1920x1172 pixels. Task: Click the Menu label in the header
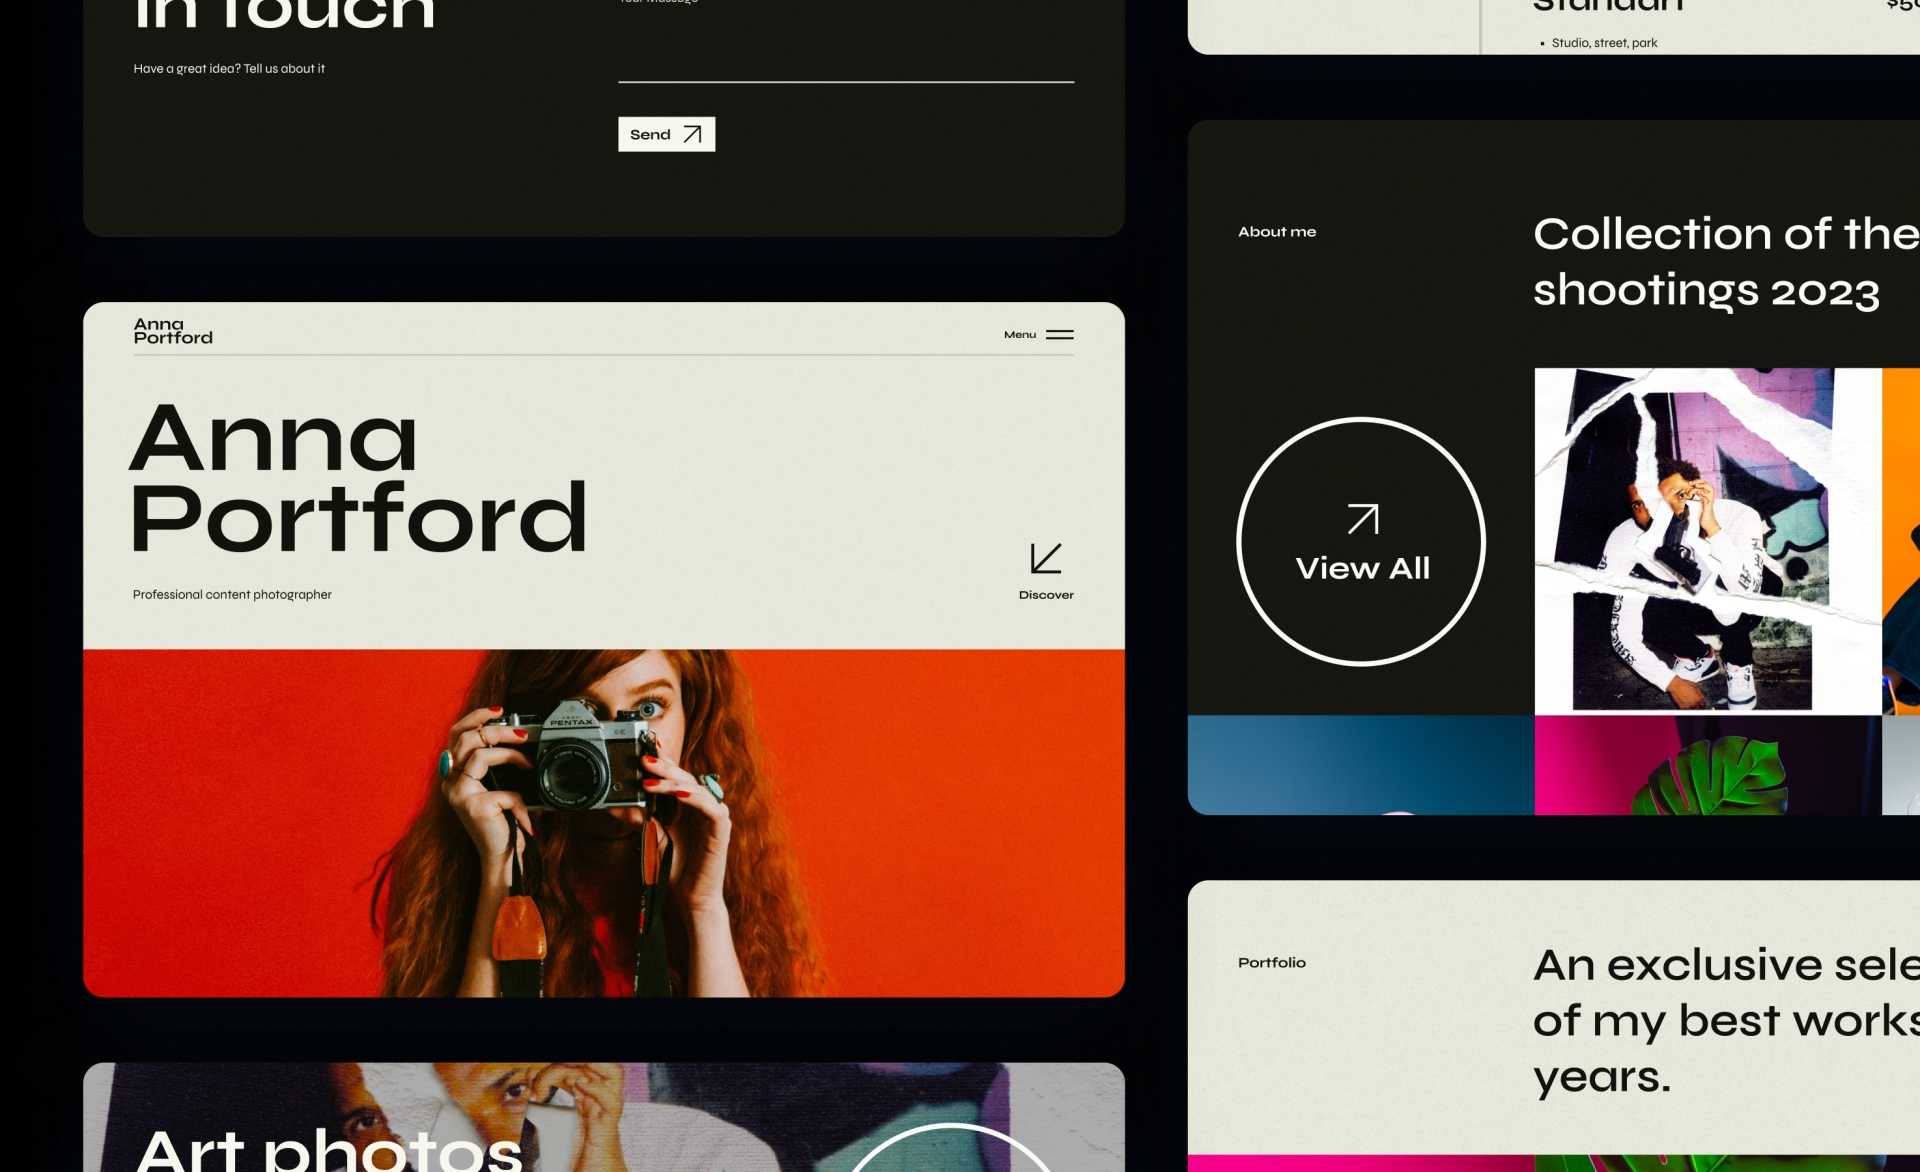tap(1019, 335)
